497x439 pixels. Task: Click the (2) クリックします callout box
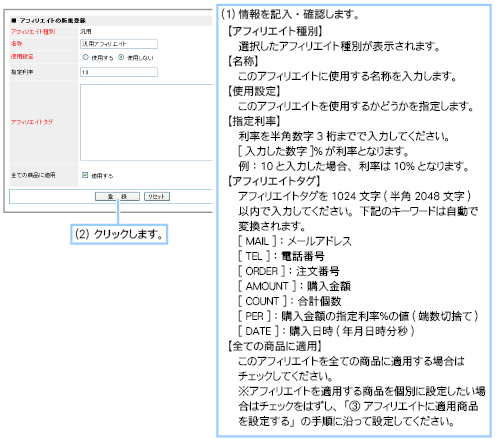pyautogui.click(x=119, y=234)
